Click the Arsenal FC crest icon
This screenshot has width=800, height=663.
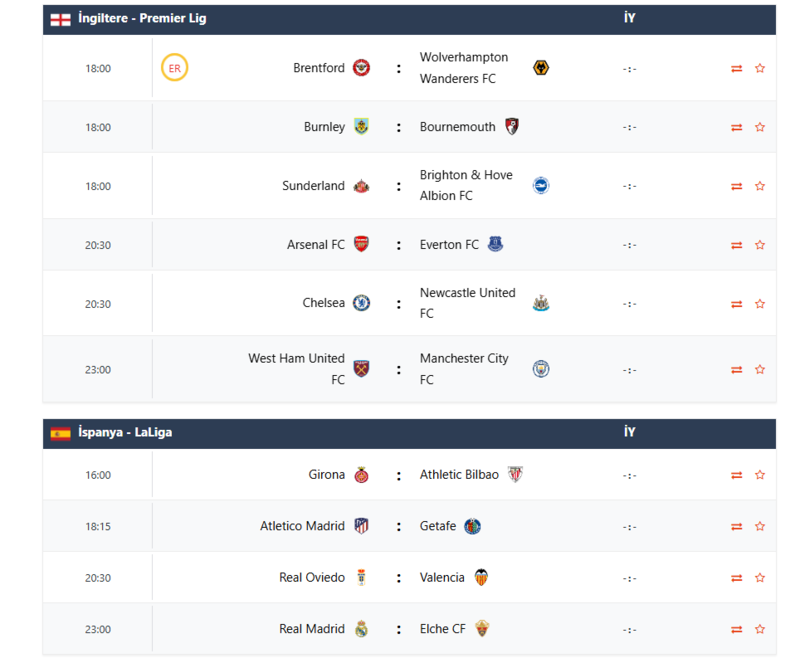361,244
